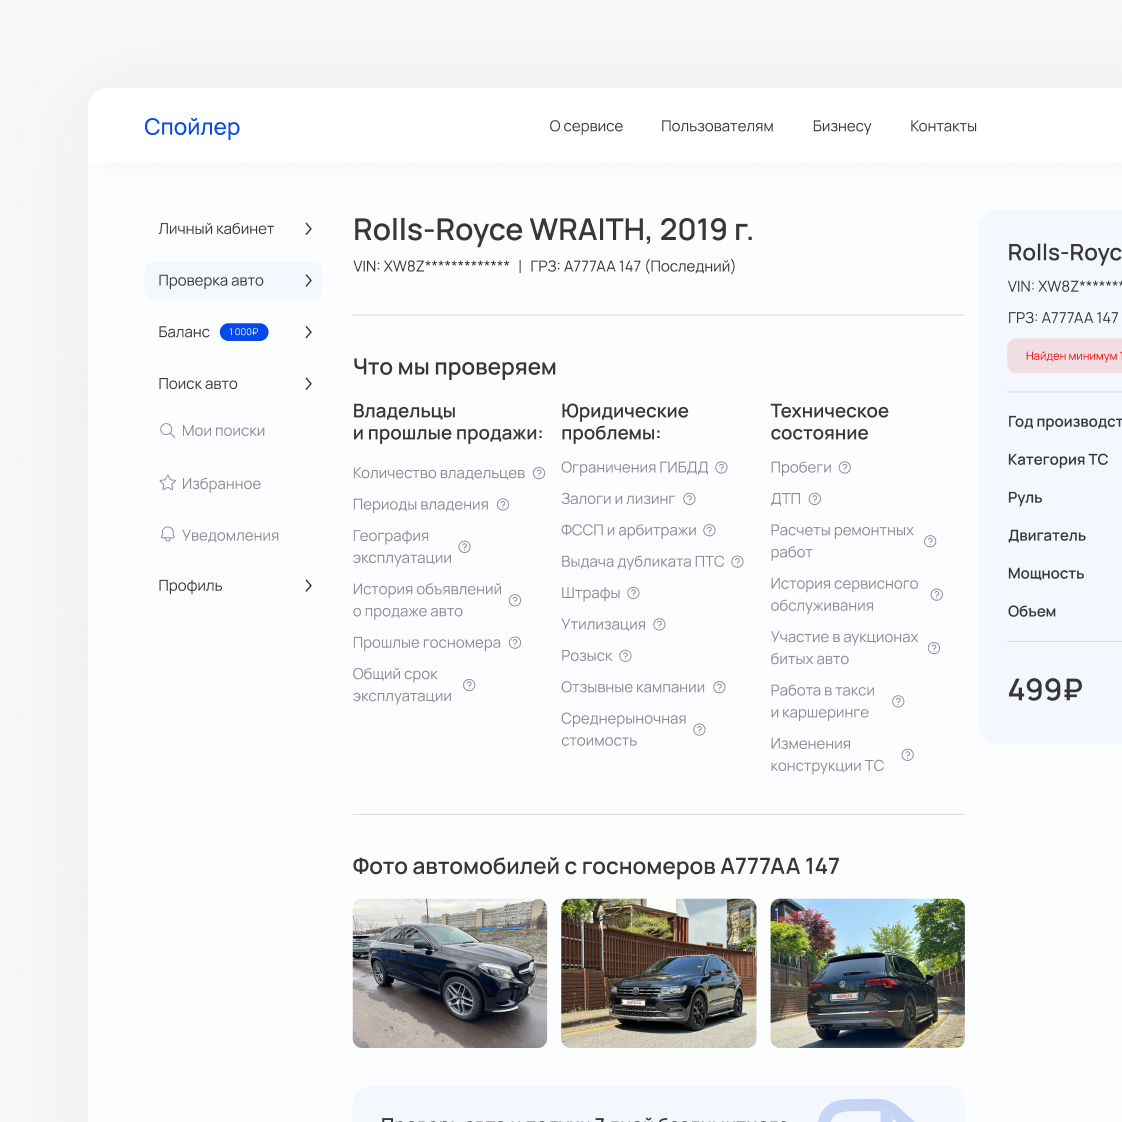Show the hint for Изменения конструкции ТС

tap(907, 755)
